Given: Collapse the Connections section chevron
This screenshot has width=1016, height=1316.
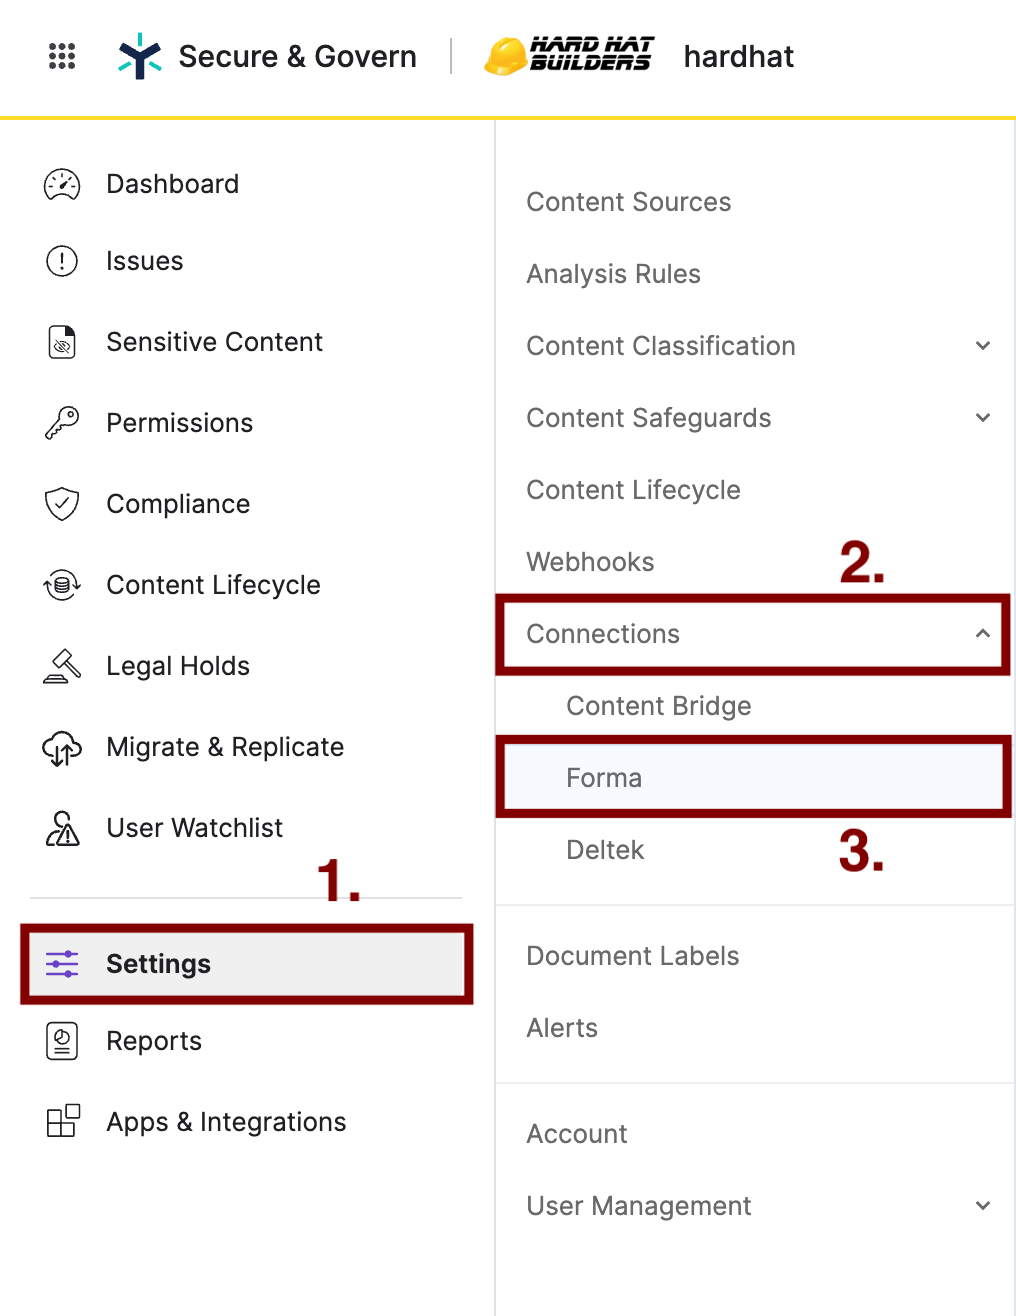Looking at the screenshot, I should tap(983, 634).
